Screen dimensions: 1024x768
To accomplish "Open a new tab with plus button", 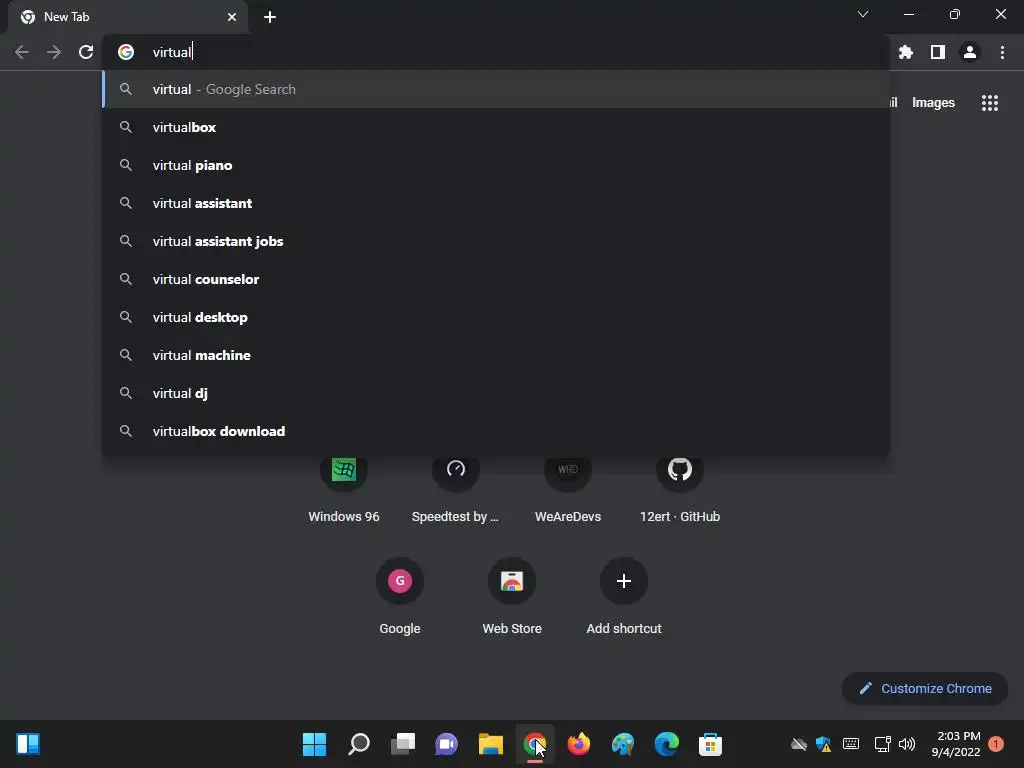I will click(x=270, y=17).
